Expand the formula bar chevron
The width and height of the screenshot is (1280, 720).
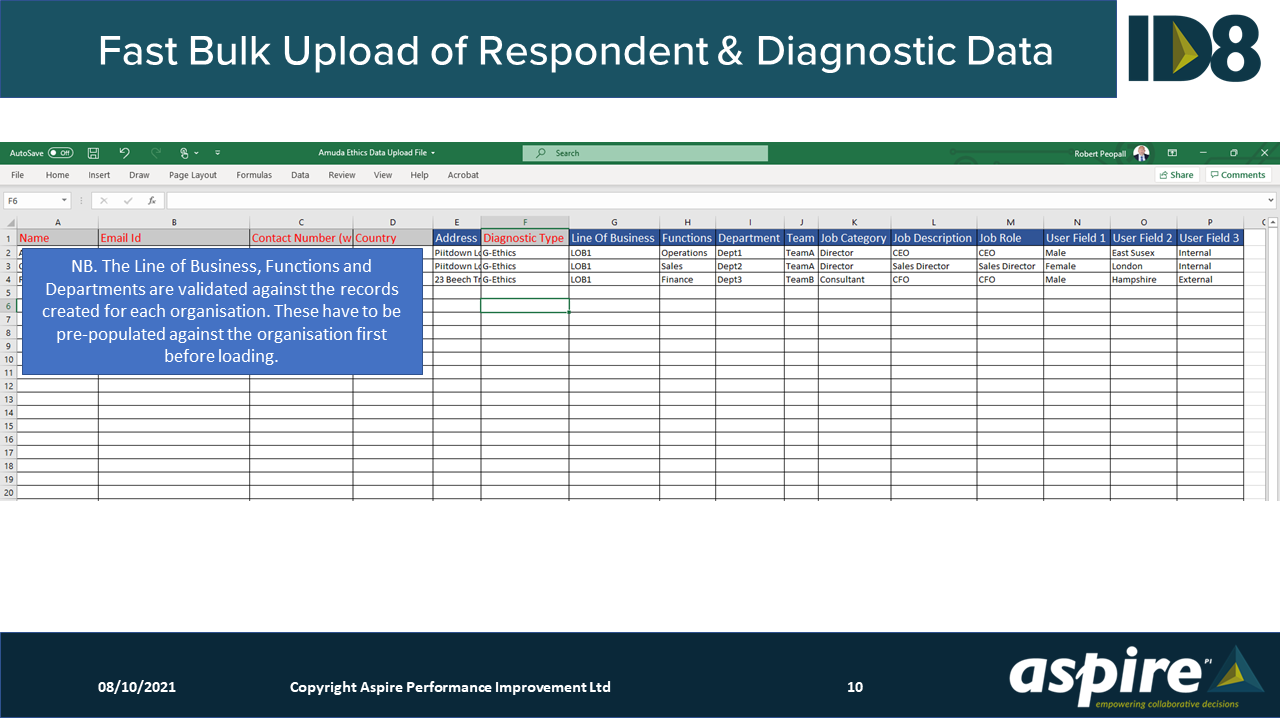tap(1271, 200)
